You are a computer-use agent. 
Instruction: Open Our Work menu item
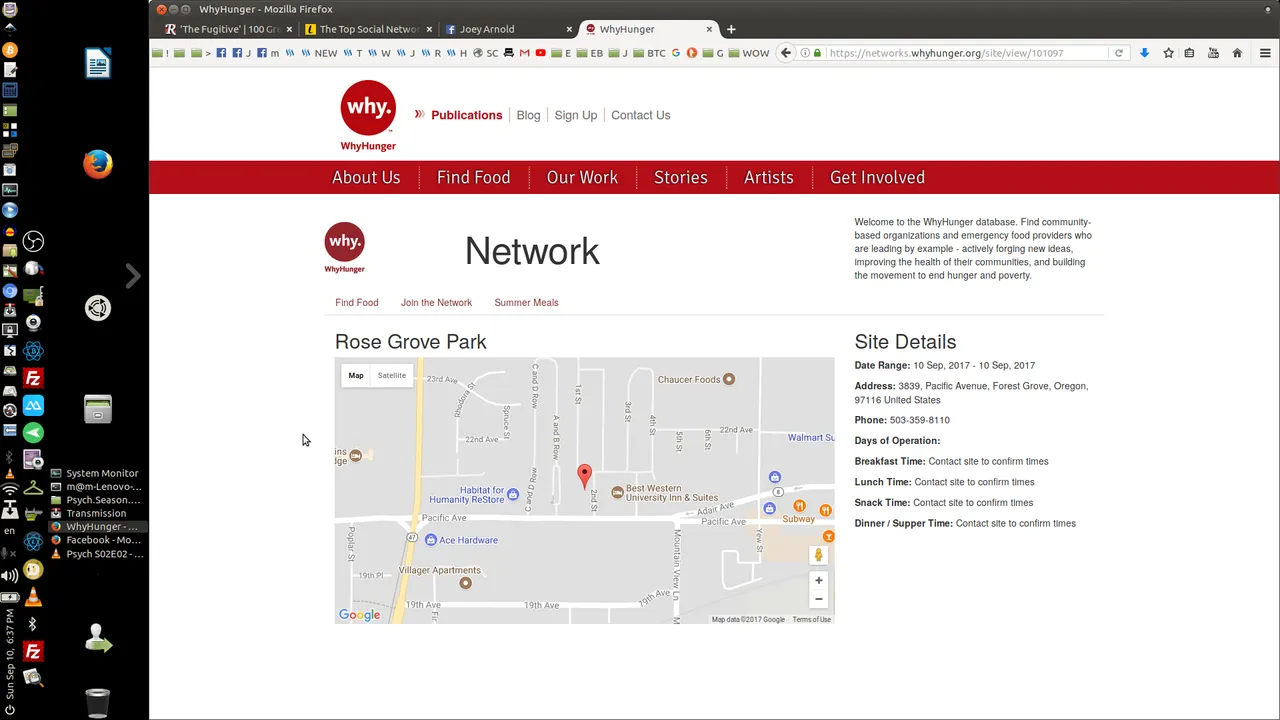pos(582,177)
